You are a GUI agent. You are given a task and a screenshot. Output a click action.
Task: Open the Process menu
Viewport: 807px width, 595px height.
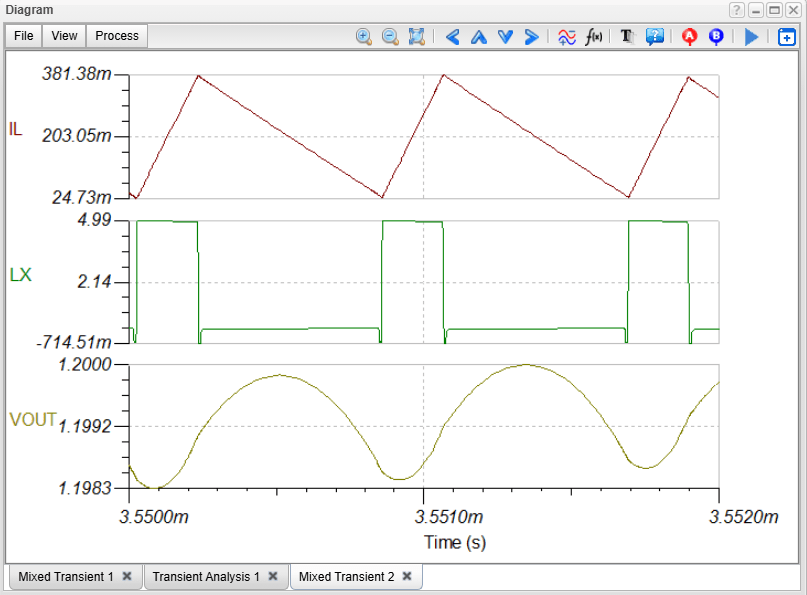[x=117, y=36]
